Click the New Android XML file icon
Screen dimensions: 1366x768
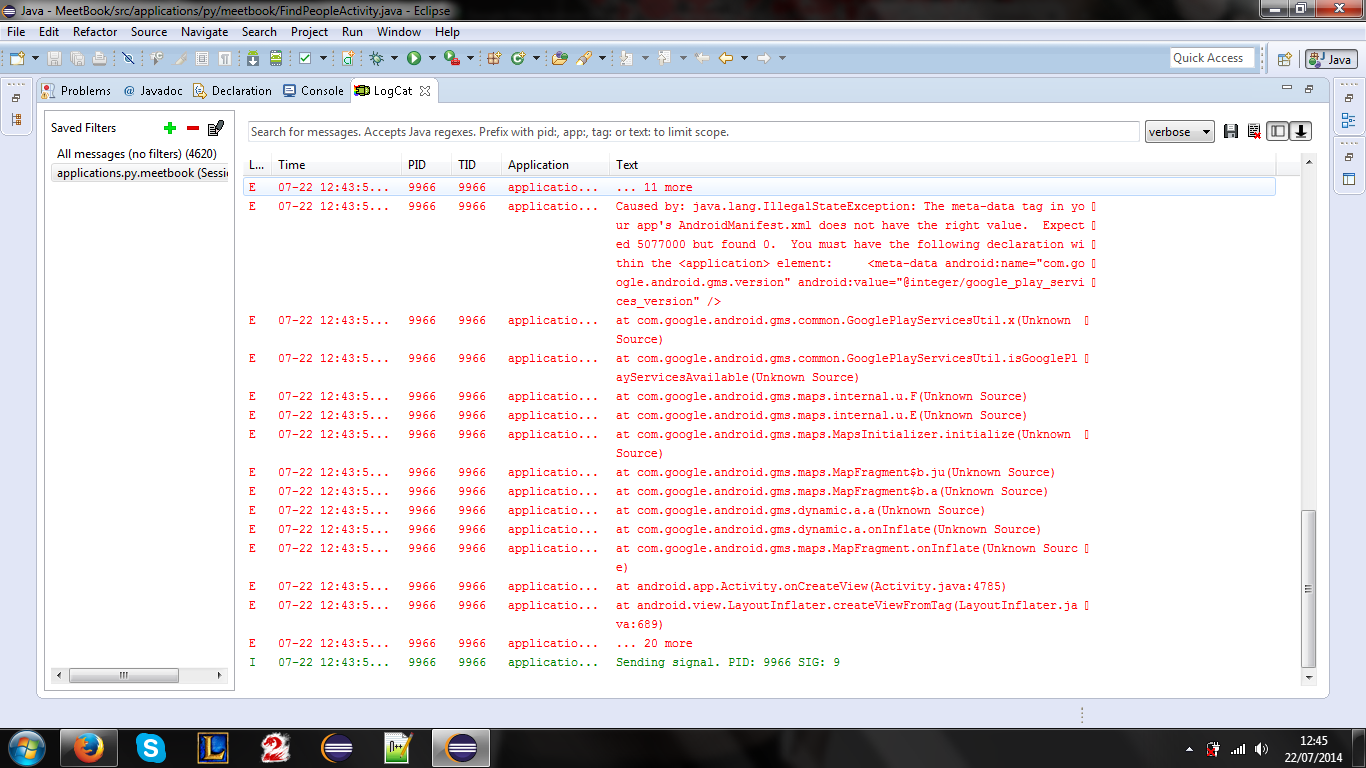(348, 58)
